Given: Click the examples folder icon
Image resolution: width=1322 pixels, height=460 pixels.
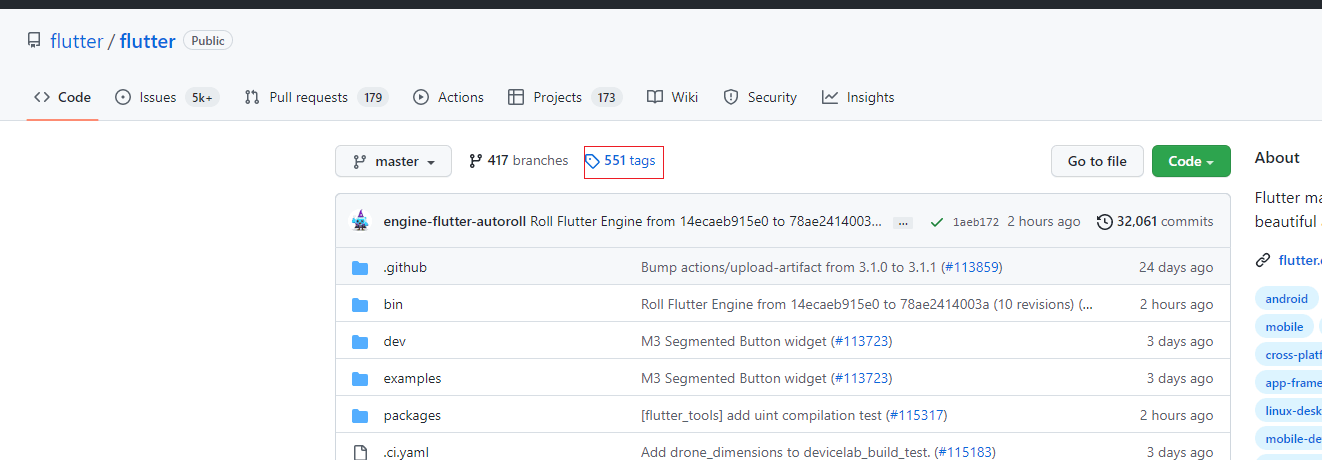Looking at the screenshot, I should coord(361,378).
